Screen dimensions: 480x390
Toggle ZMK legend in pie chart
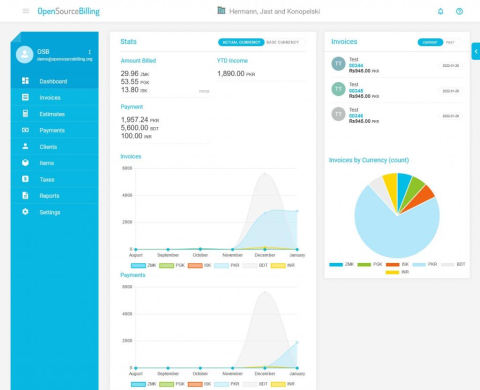[342, 264]
